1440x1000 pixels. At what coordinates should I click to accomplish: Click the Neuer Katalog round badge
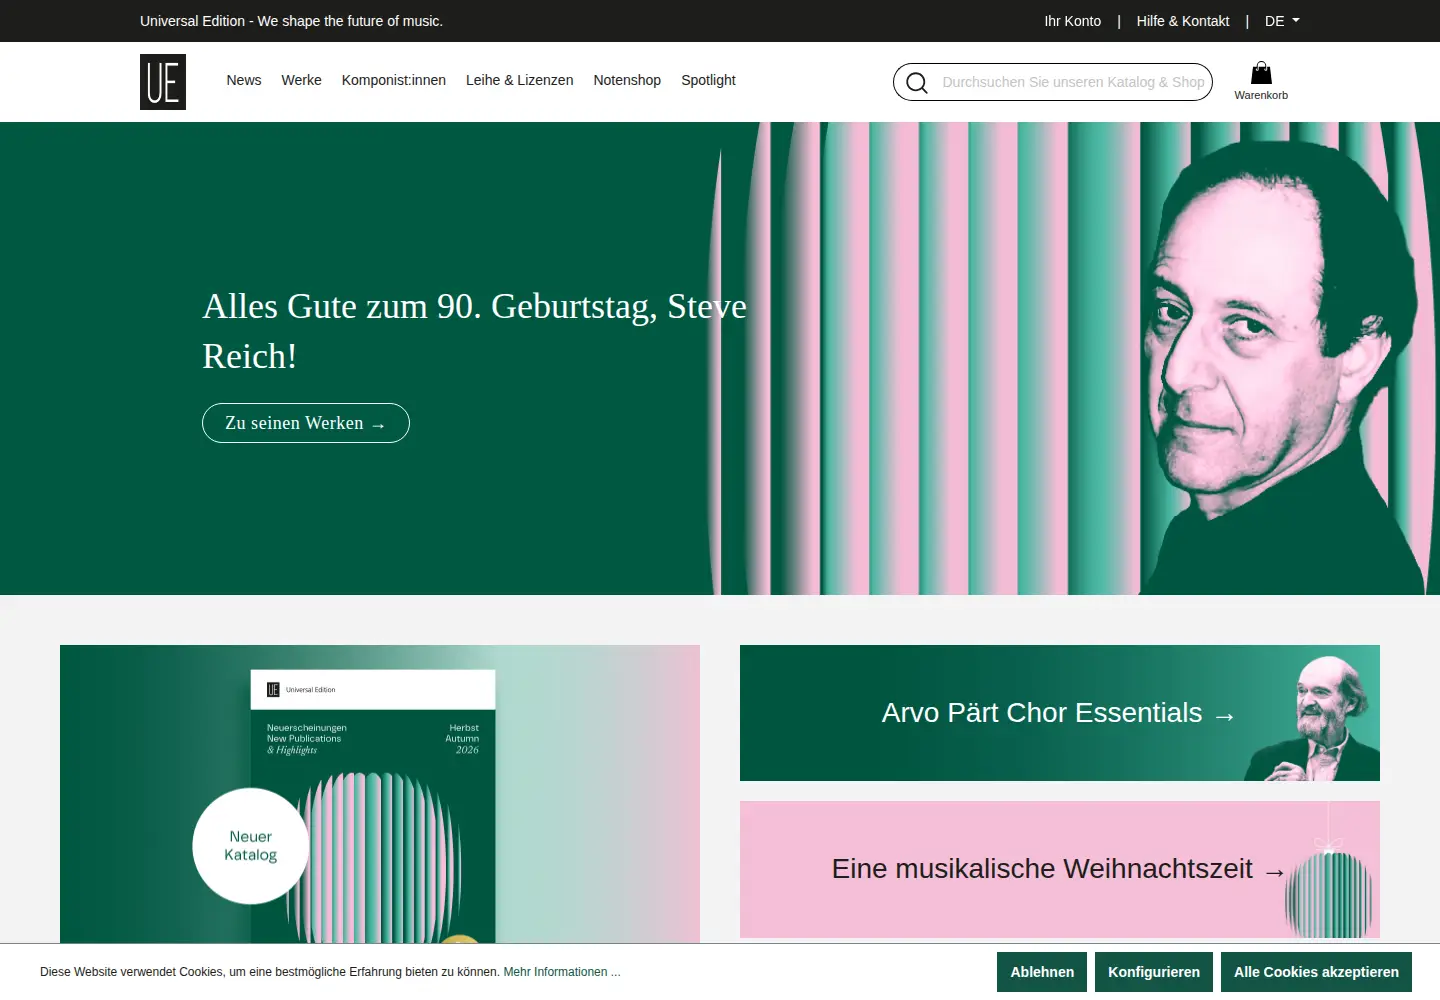[251, 846]
